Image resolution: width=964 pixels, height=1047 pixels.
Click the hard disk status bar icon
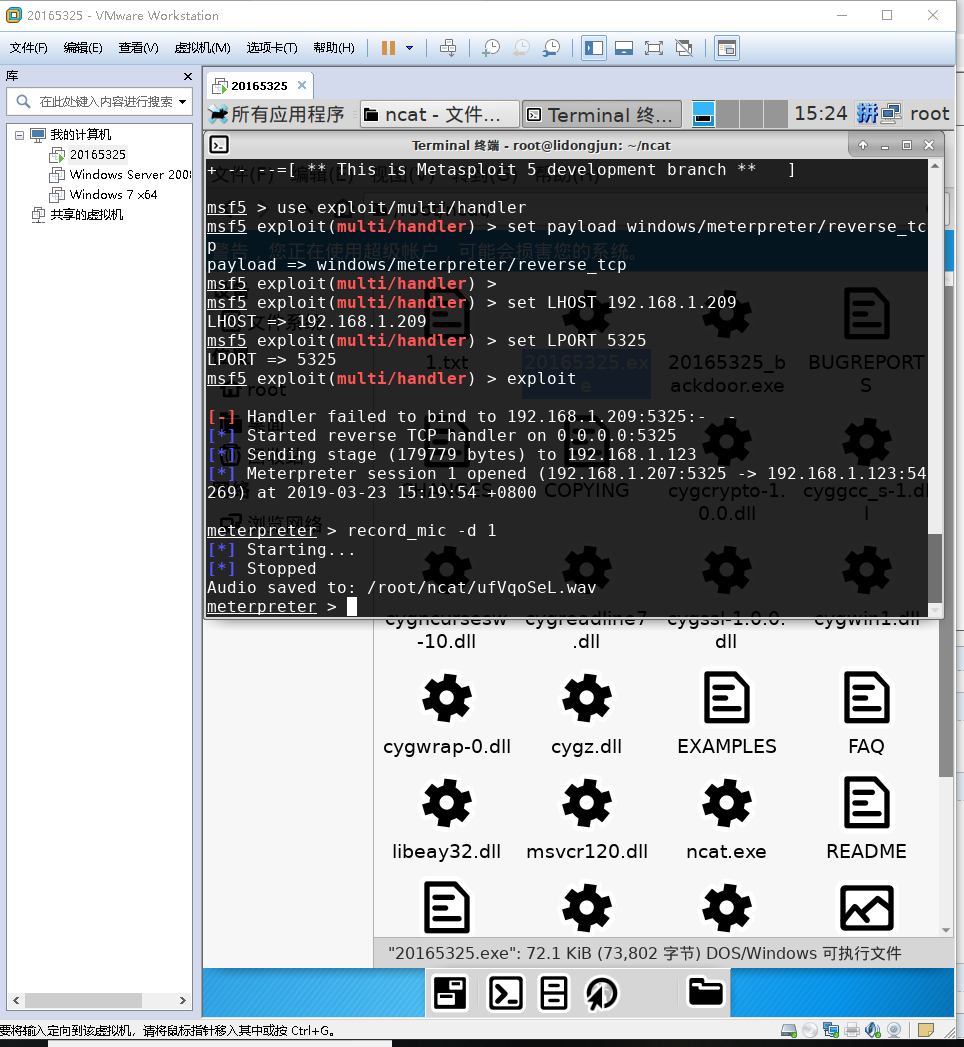788,1030
